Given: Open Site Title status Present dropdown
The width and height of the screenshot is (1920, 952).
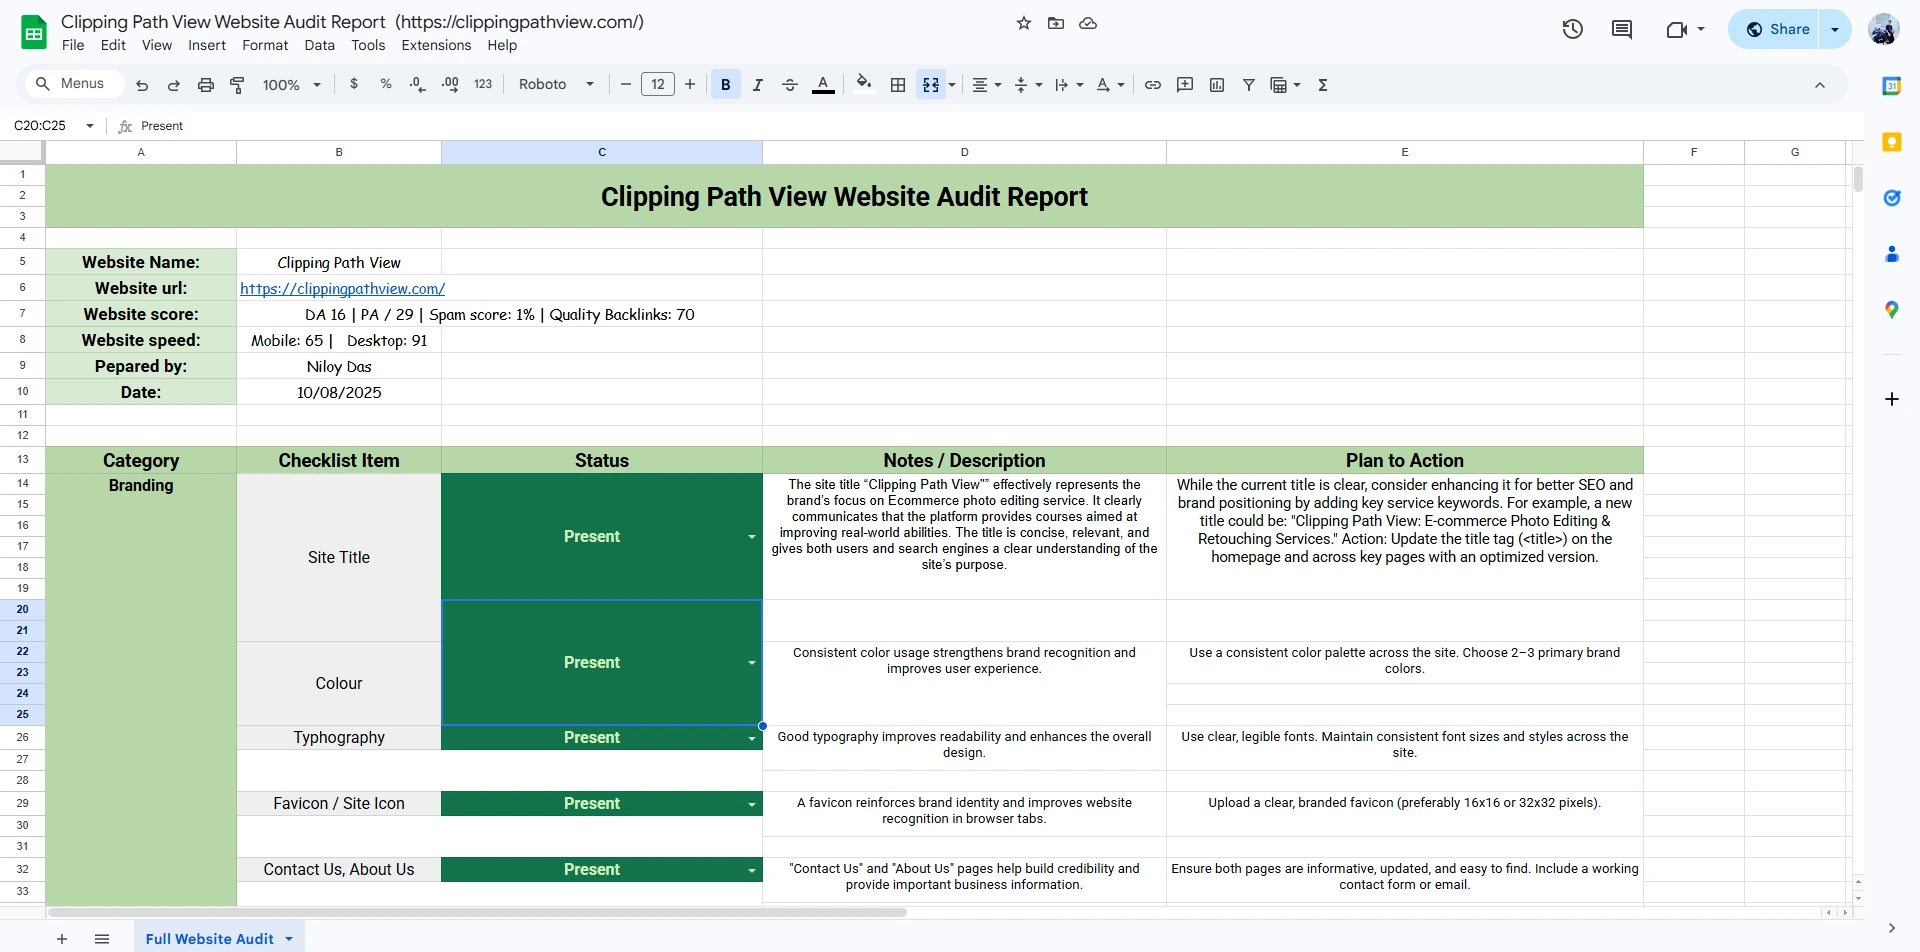Looking at the screenshot, I should [751, 537].
